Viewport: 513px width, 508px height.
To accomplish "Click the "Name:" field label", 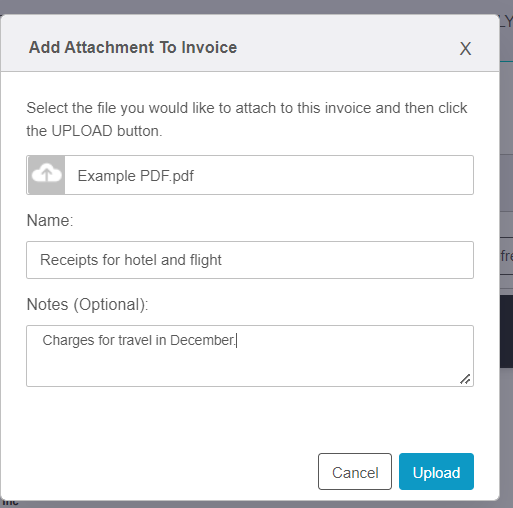I will [x=50, y=220].
